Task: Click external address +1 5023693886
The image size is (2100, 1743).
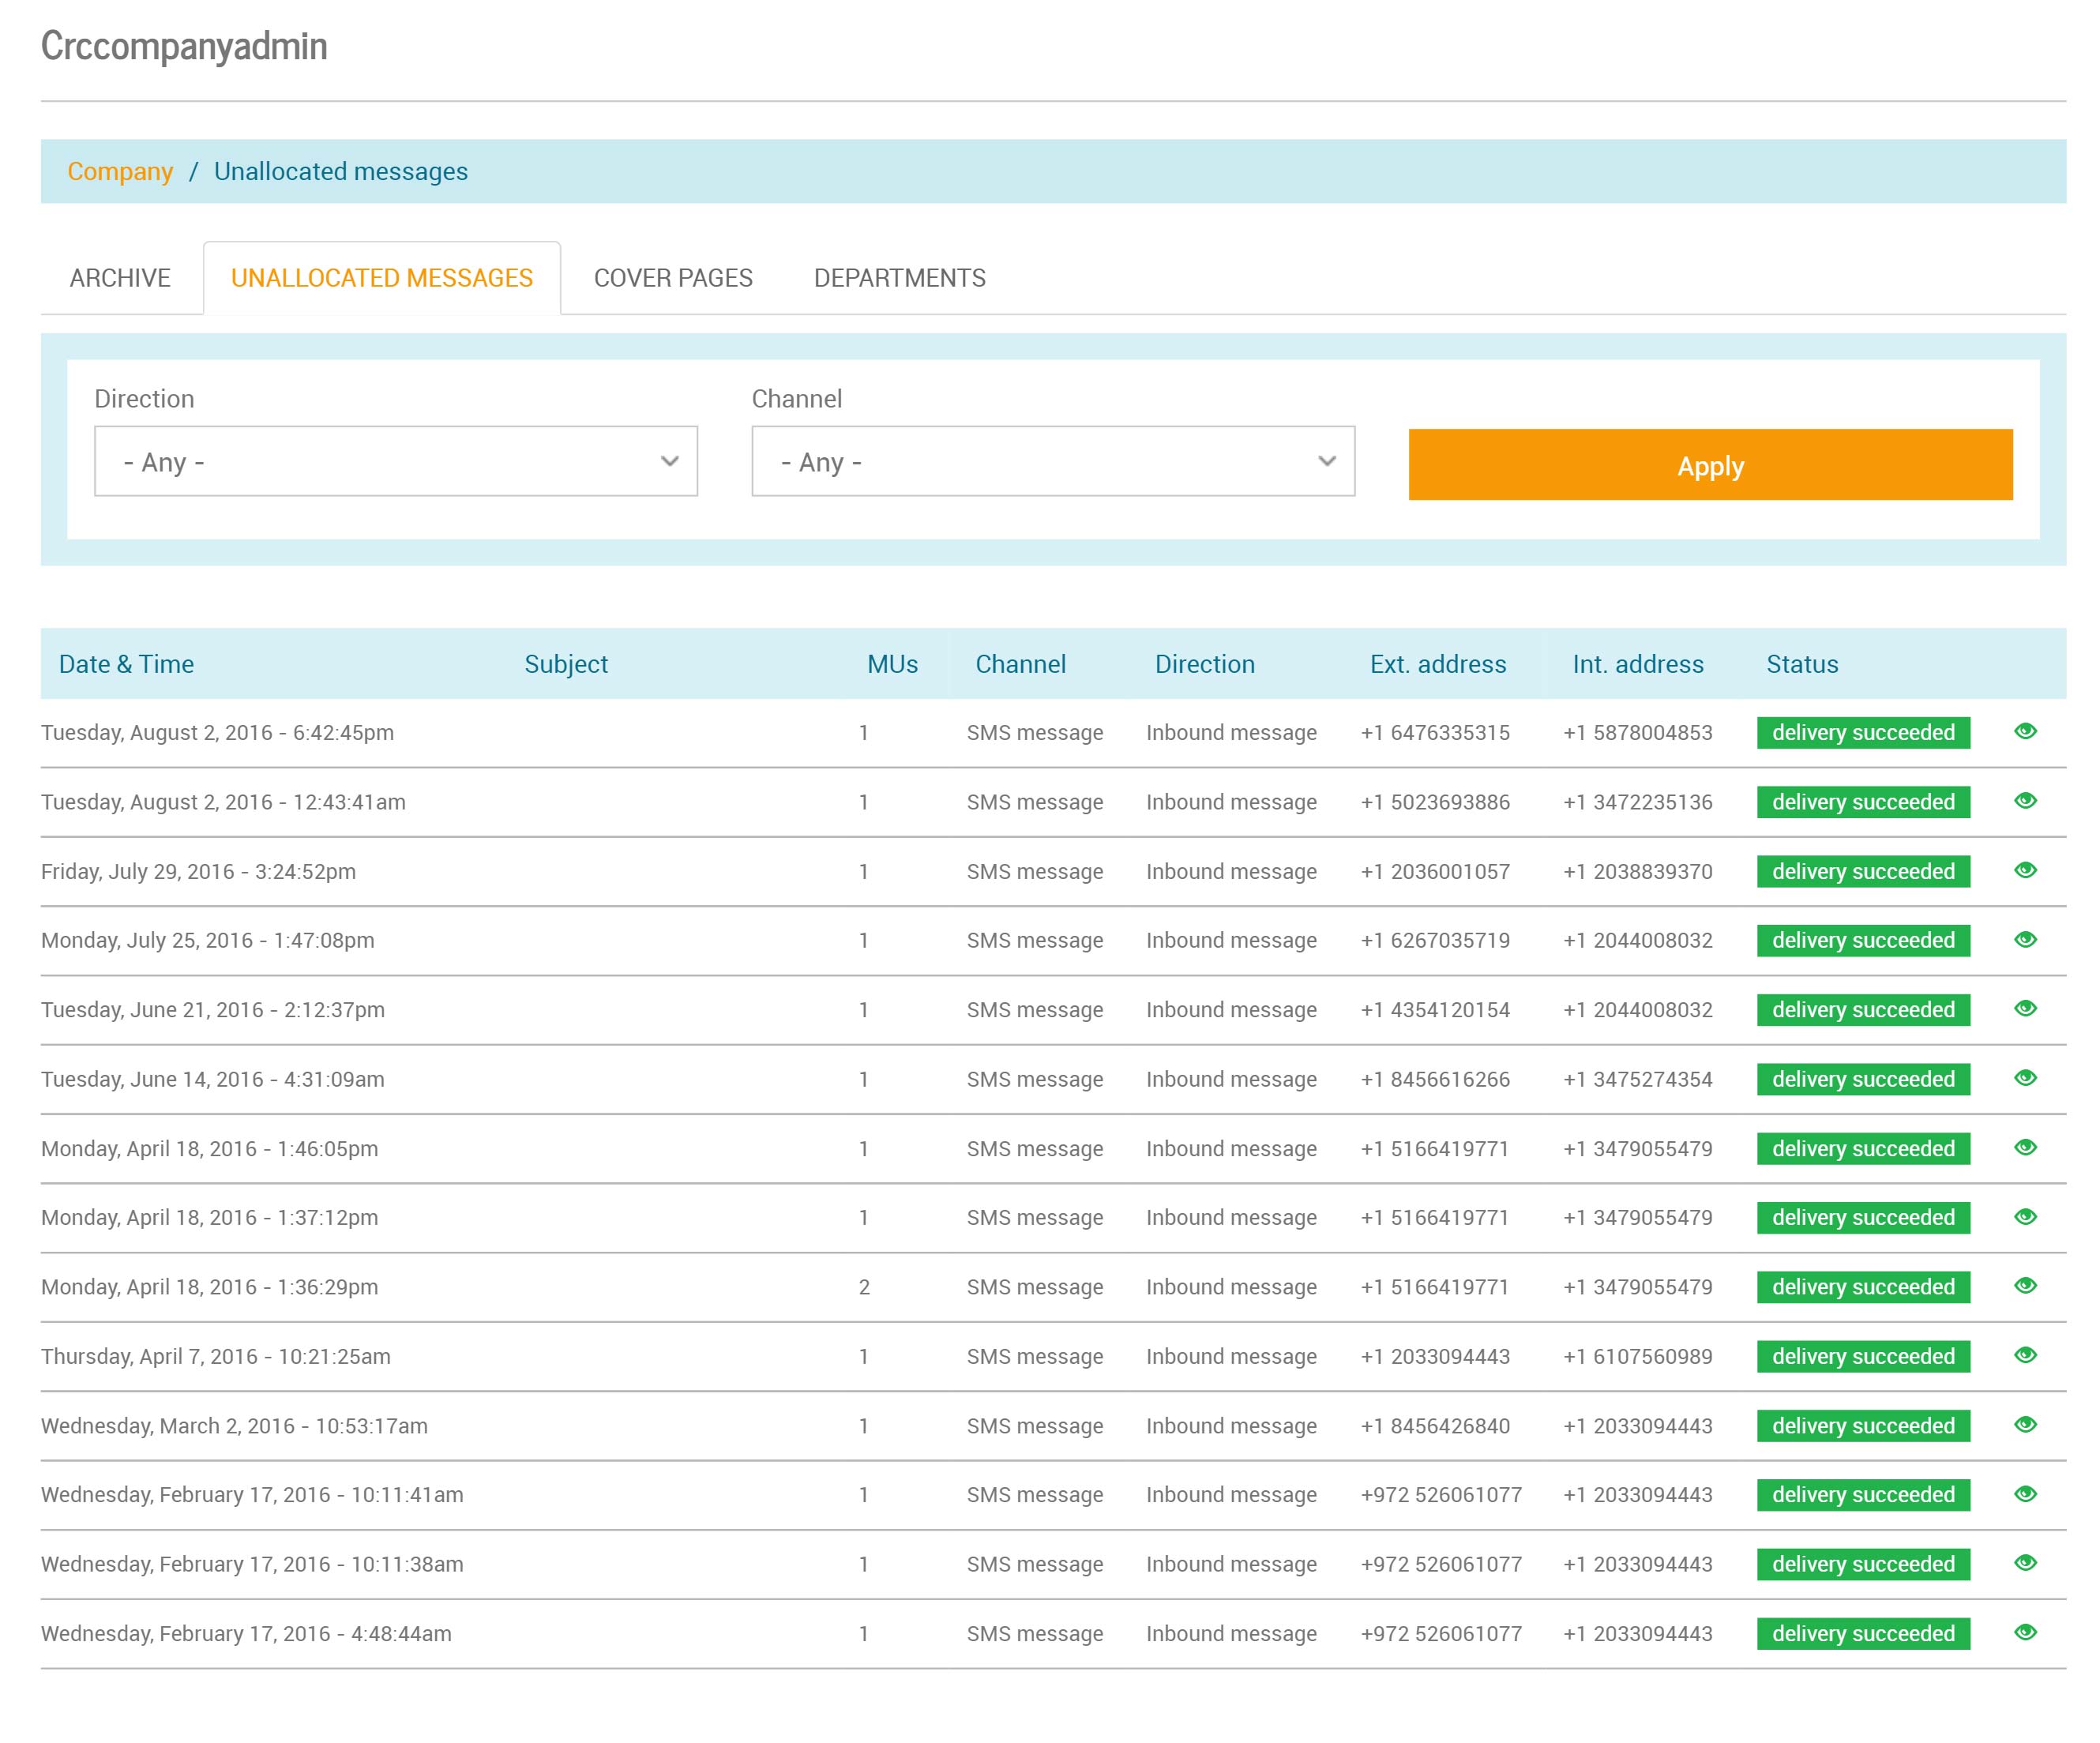Action: click(1435, 802)
